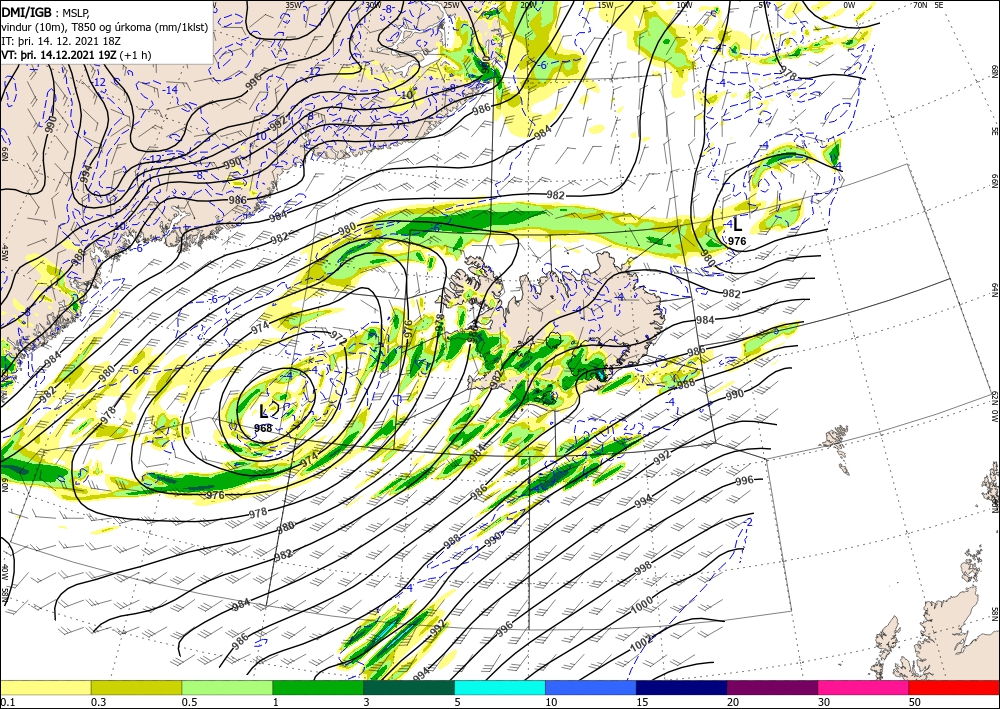Click the red 50+ legend color segment
The width and height of the screenshot is (1000, 709).
click(954, 687)
